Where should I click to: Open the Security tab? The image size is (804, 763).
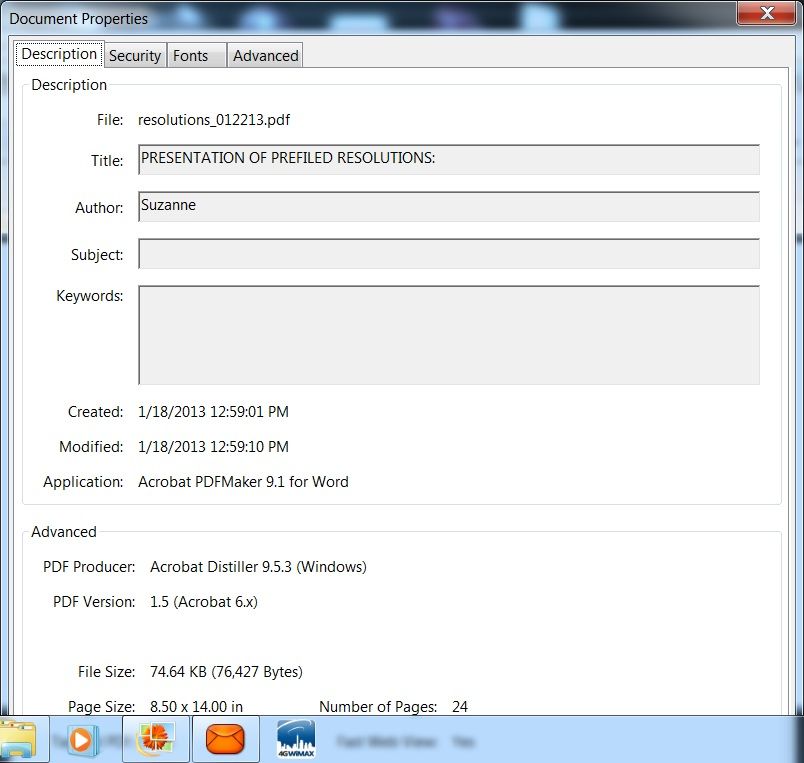135,56
